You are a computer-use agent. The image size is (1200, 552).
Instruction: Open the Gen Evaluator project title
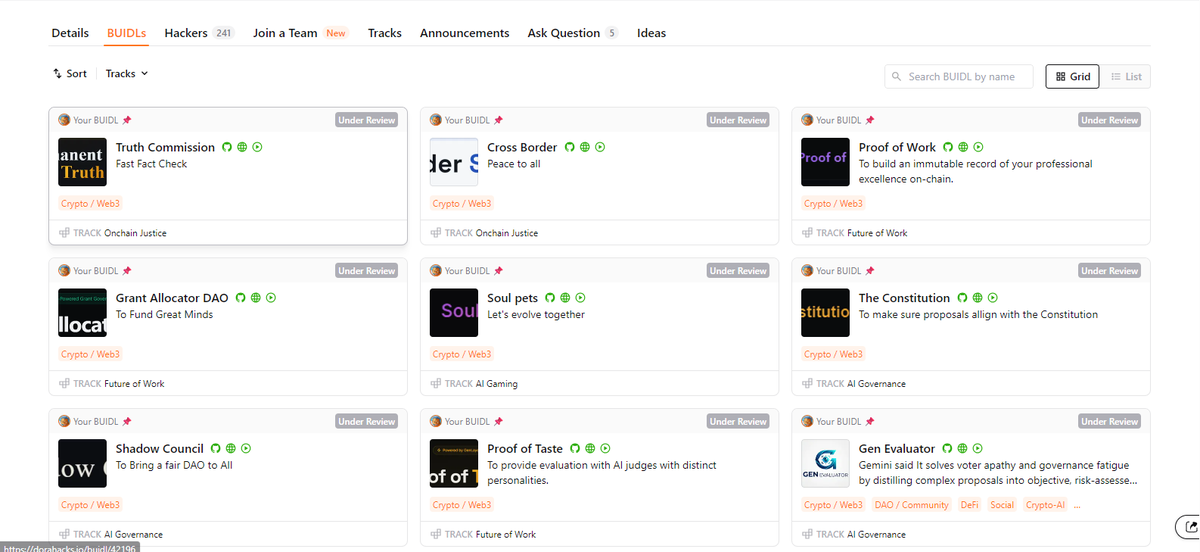[x=897, y=449]
